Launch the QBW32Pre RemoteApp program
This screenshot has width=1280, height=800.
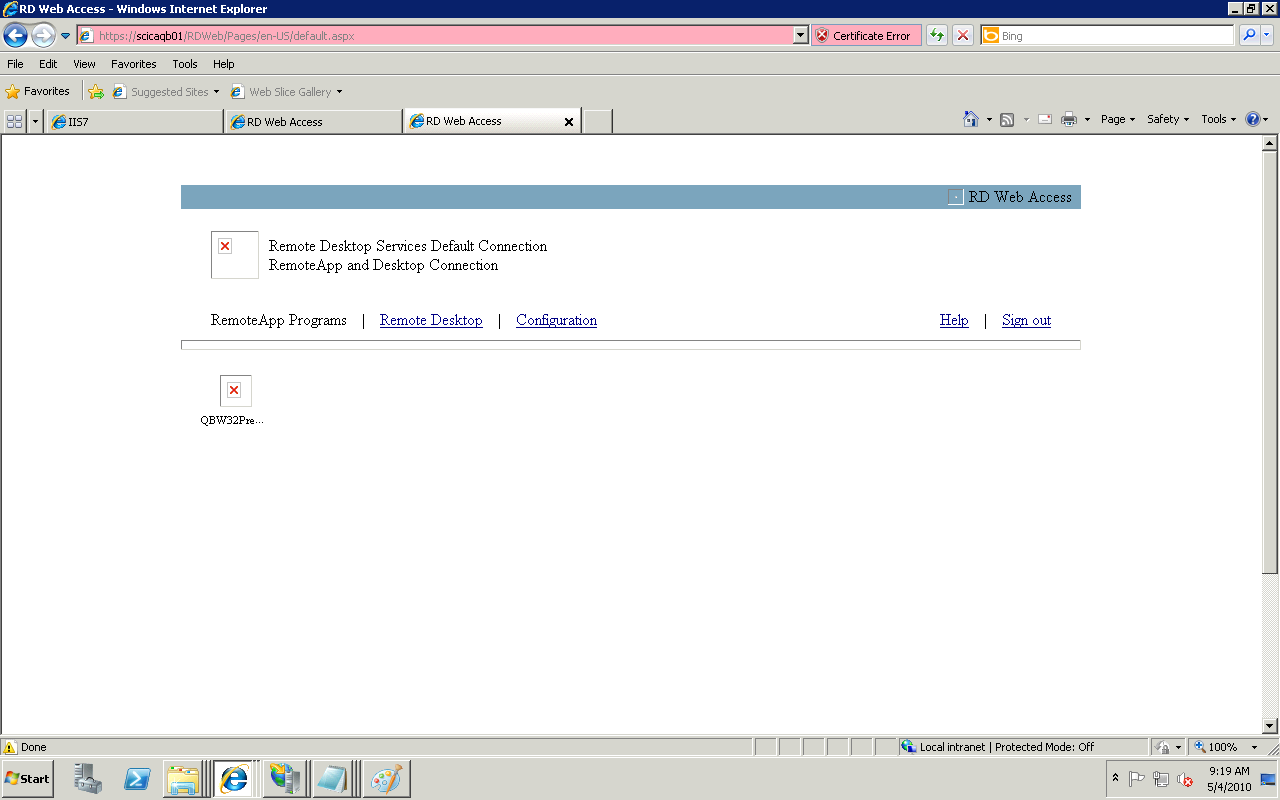(x=235, y=391)
